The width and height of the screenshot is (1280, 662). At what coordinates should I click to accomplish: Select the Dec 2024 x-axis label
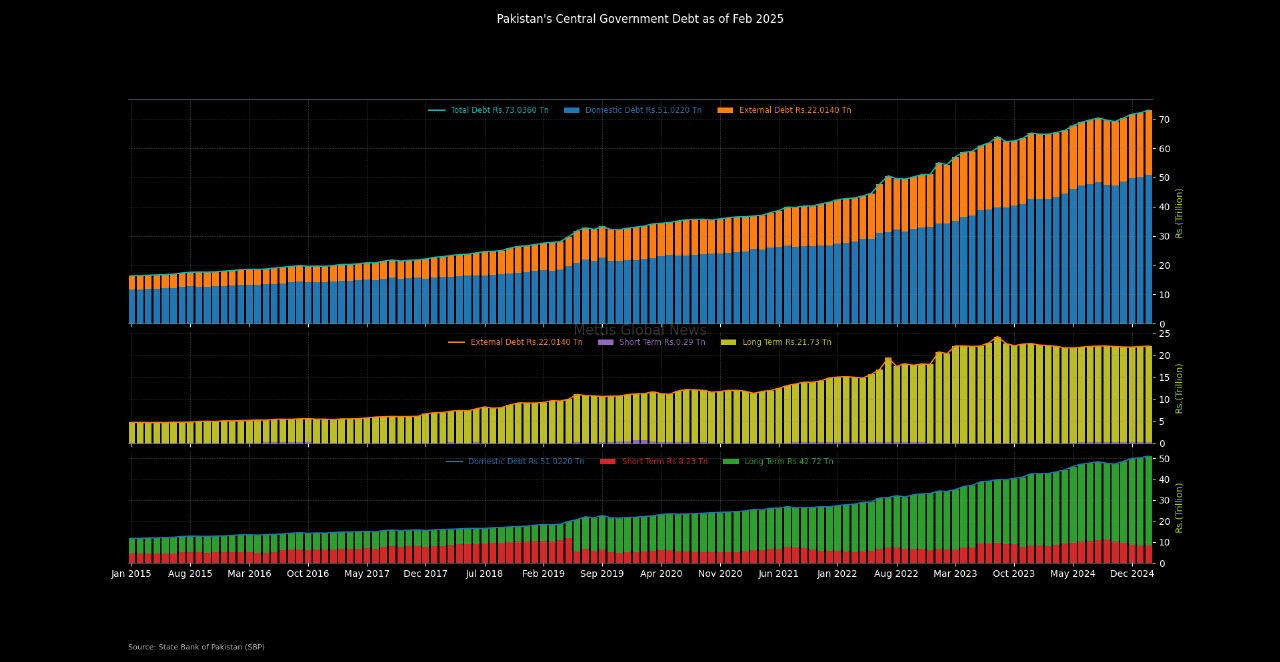(1133, 574)
